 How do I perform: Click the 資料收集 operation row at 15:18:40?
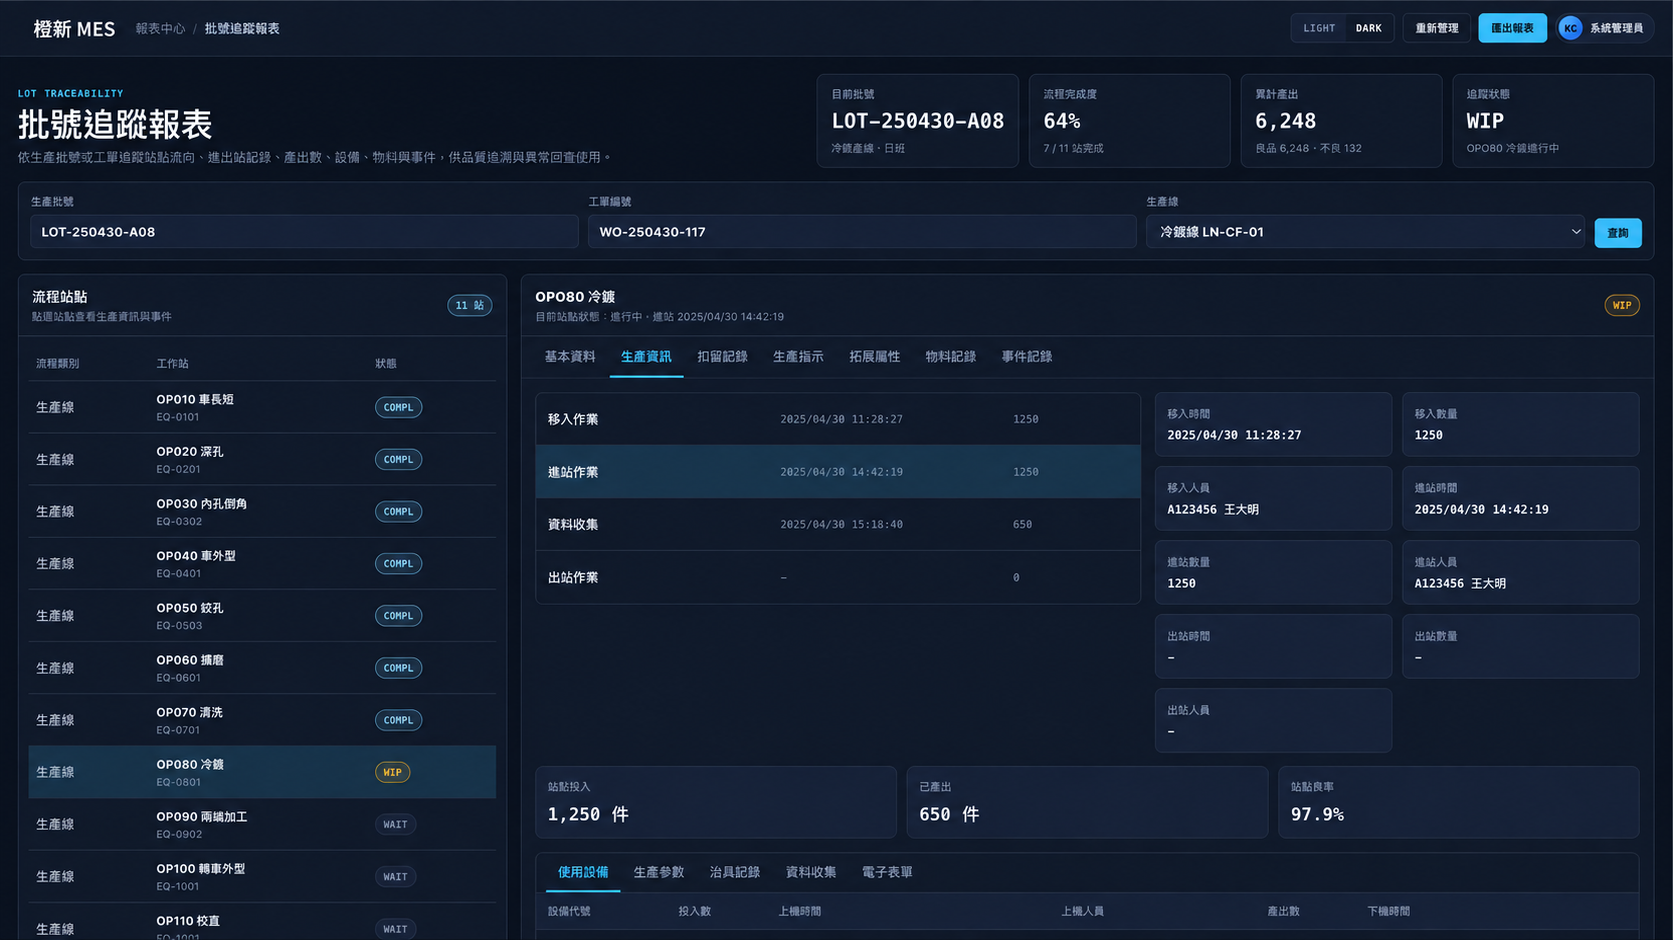pyautogui.click(x=838, y=524)
